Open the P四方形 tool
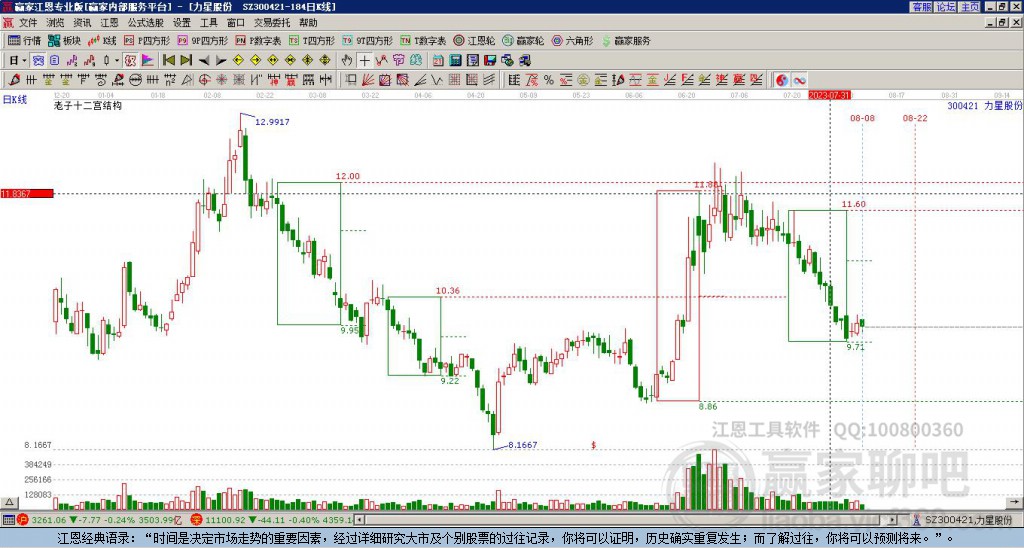This screenshot has width=1024, height=548. tap(147, 40)
